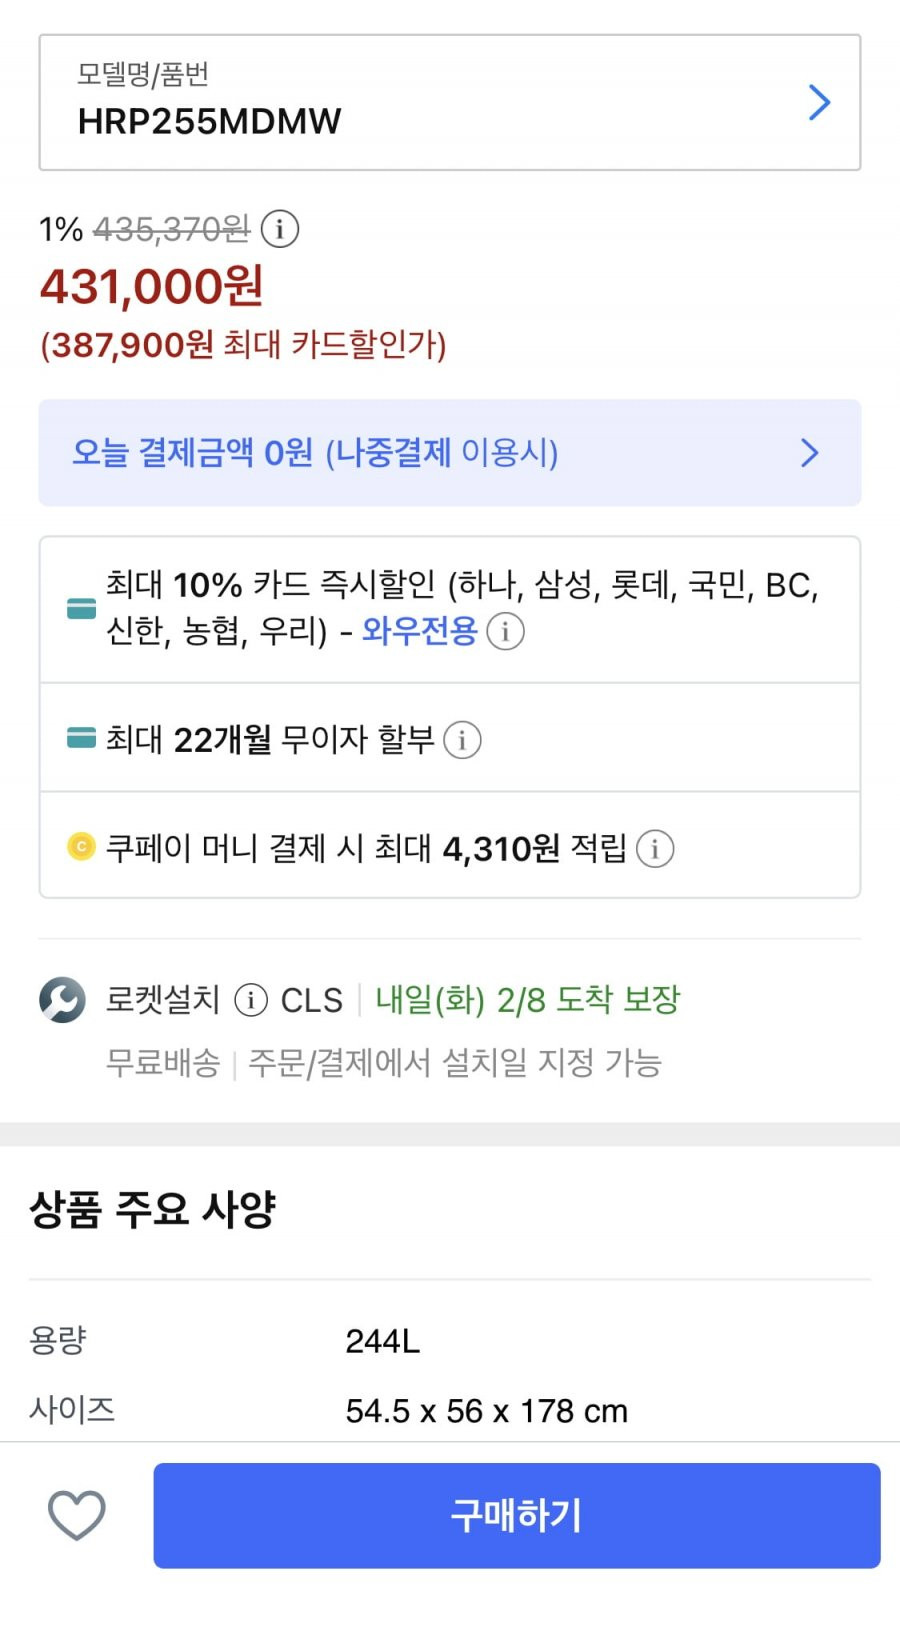Screen dimensions: 900x1631
Task: Tap the heart wishlist icon
Action: tap(77, 1515)
